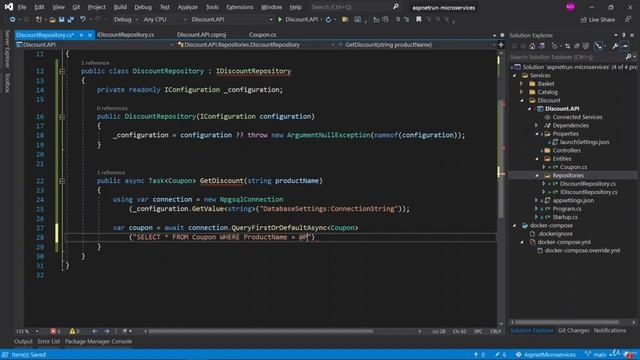Start debugging with green Discount.API play button
Screen dimensions: 640x360
coord(299,19)
